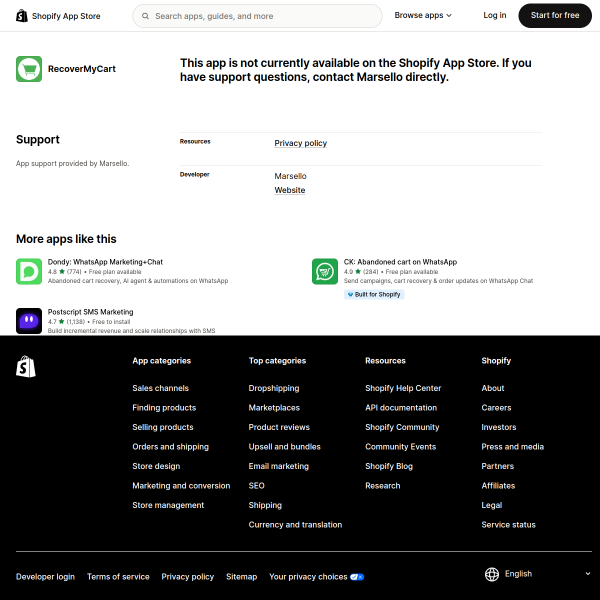
Task: Open Press and media link
Action: coord(512,447)
